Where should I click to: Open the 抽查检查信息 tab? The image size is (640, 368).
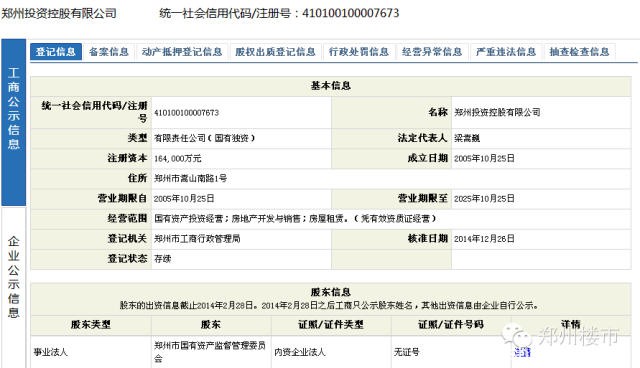[x=579, y=52]
